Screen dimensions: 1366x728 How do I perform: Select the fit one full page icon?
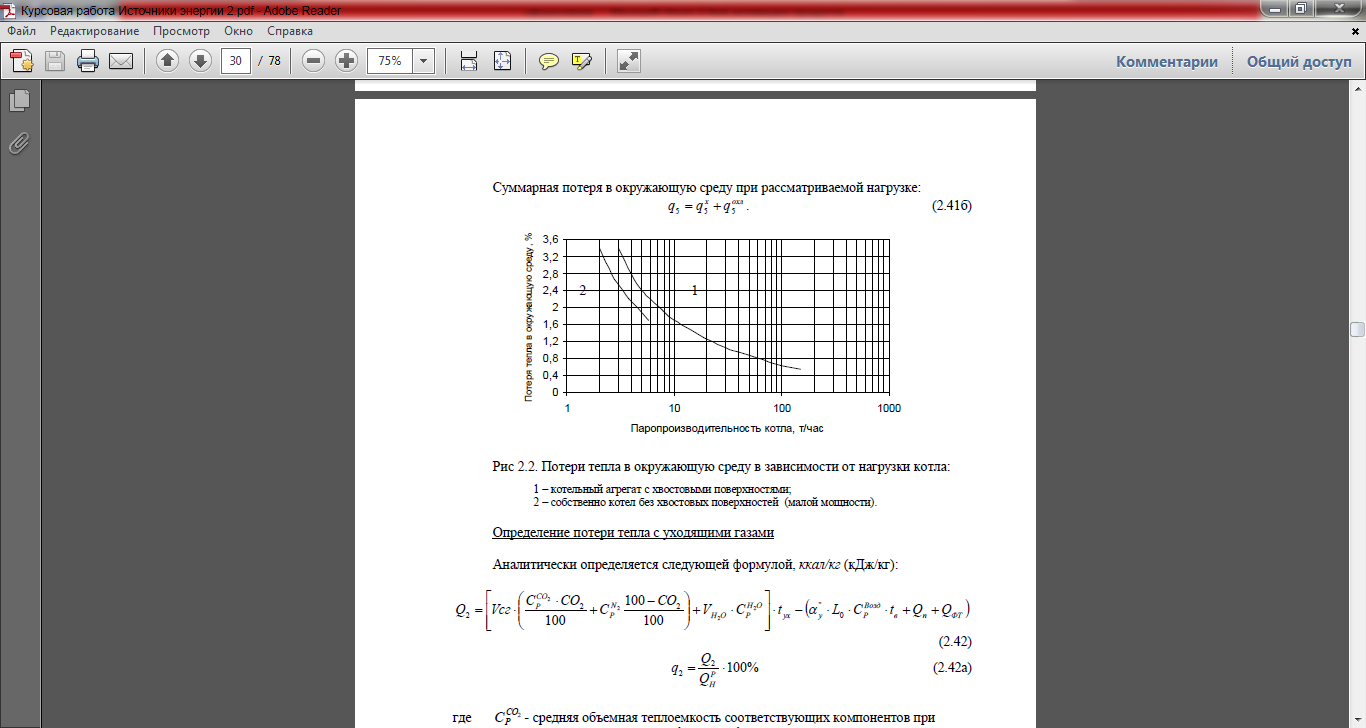tap(502, 61)
